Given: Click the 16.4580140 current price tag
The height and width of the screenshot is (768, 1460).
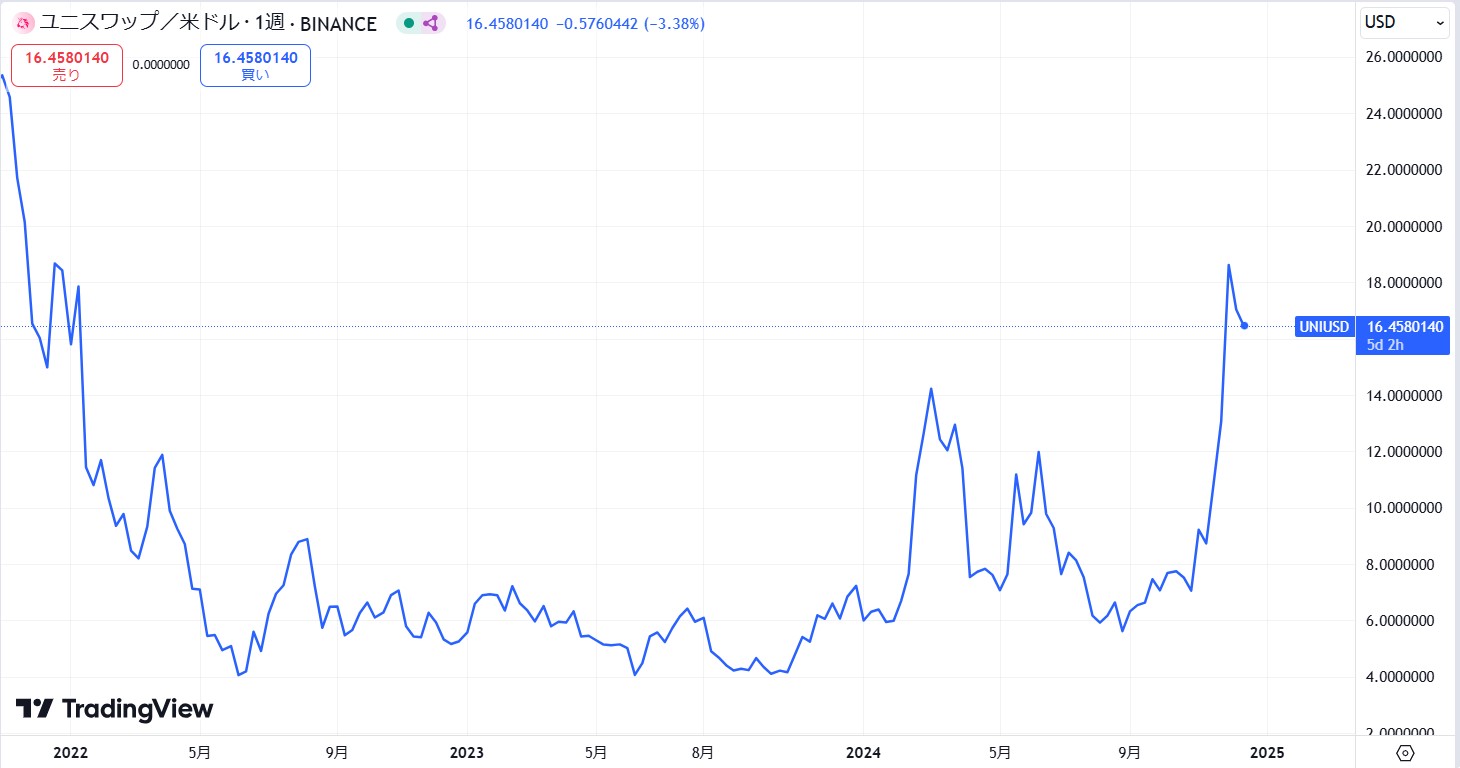Looking at the screenshot, I should [1405, 327].
